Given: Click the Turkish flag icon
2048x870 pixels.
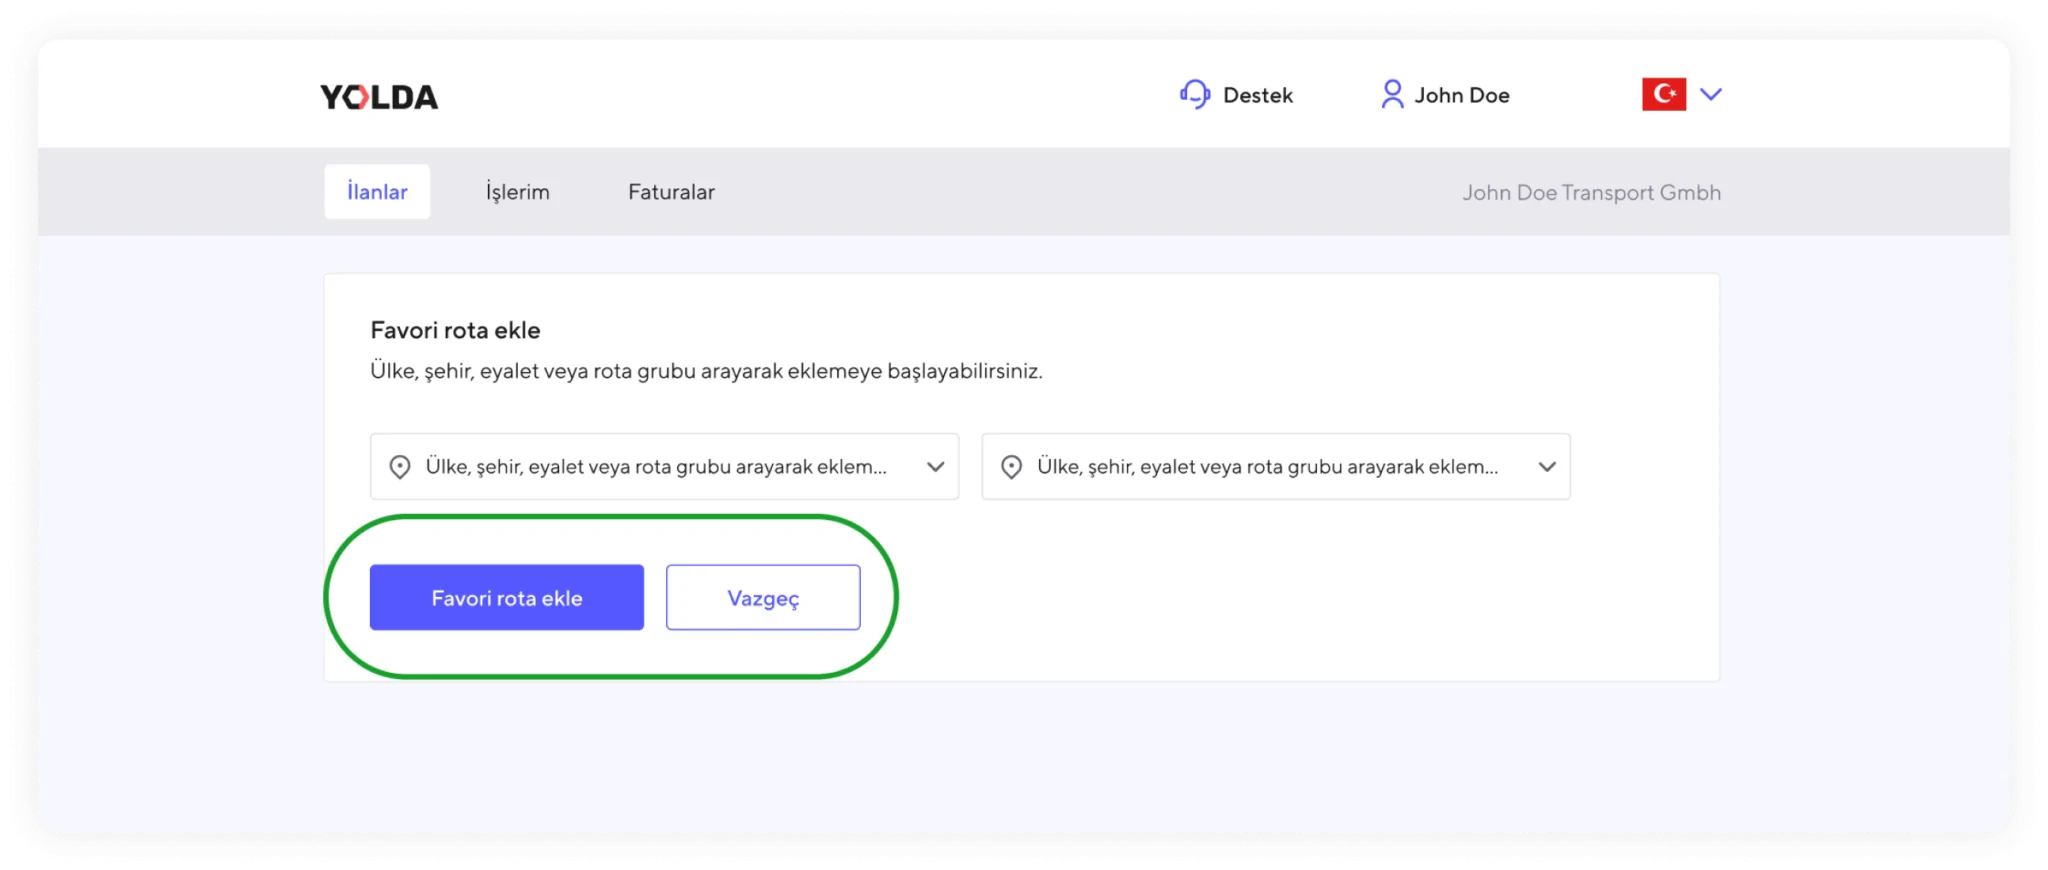Looking at the screenshot, I should [1664, 94].
